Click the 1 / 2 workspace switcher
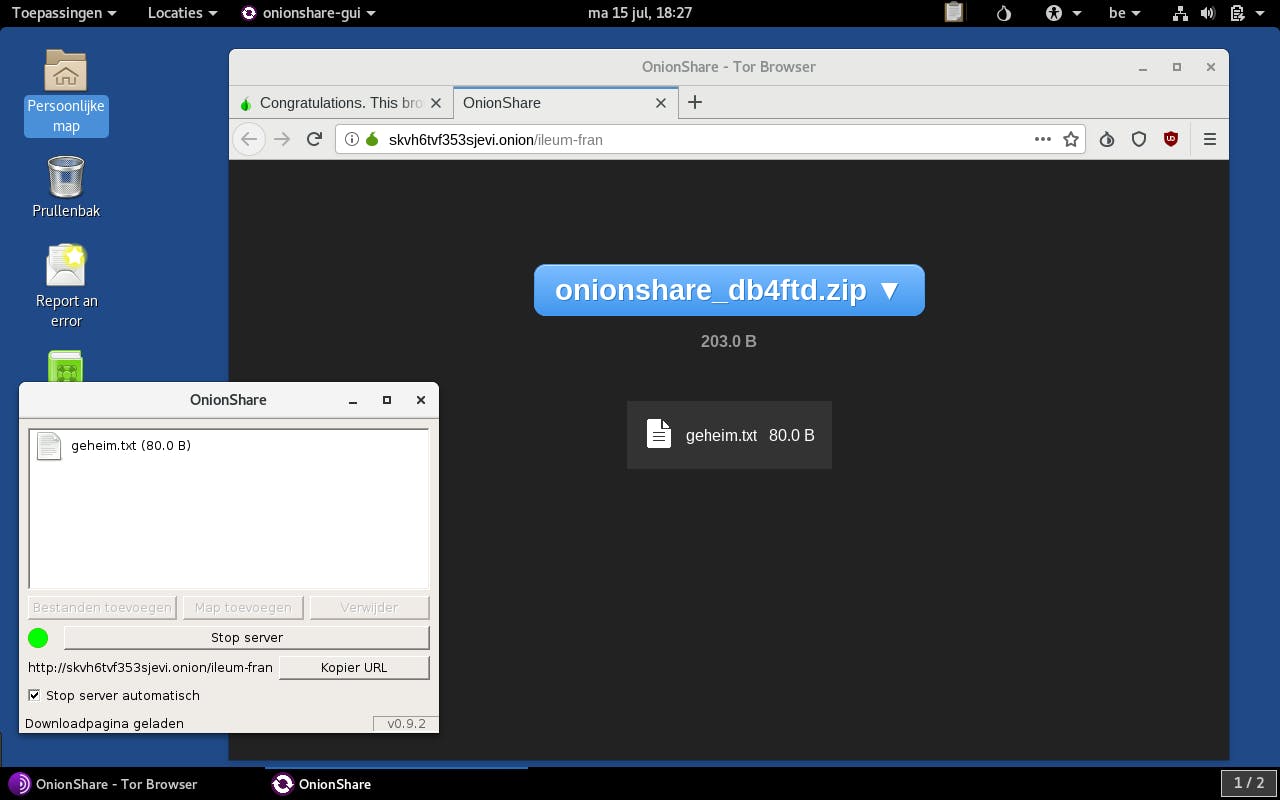Image resolution: width=1280 pixels, height=800 pixels. pos(1249,783)
